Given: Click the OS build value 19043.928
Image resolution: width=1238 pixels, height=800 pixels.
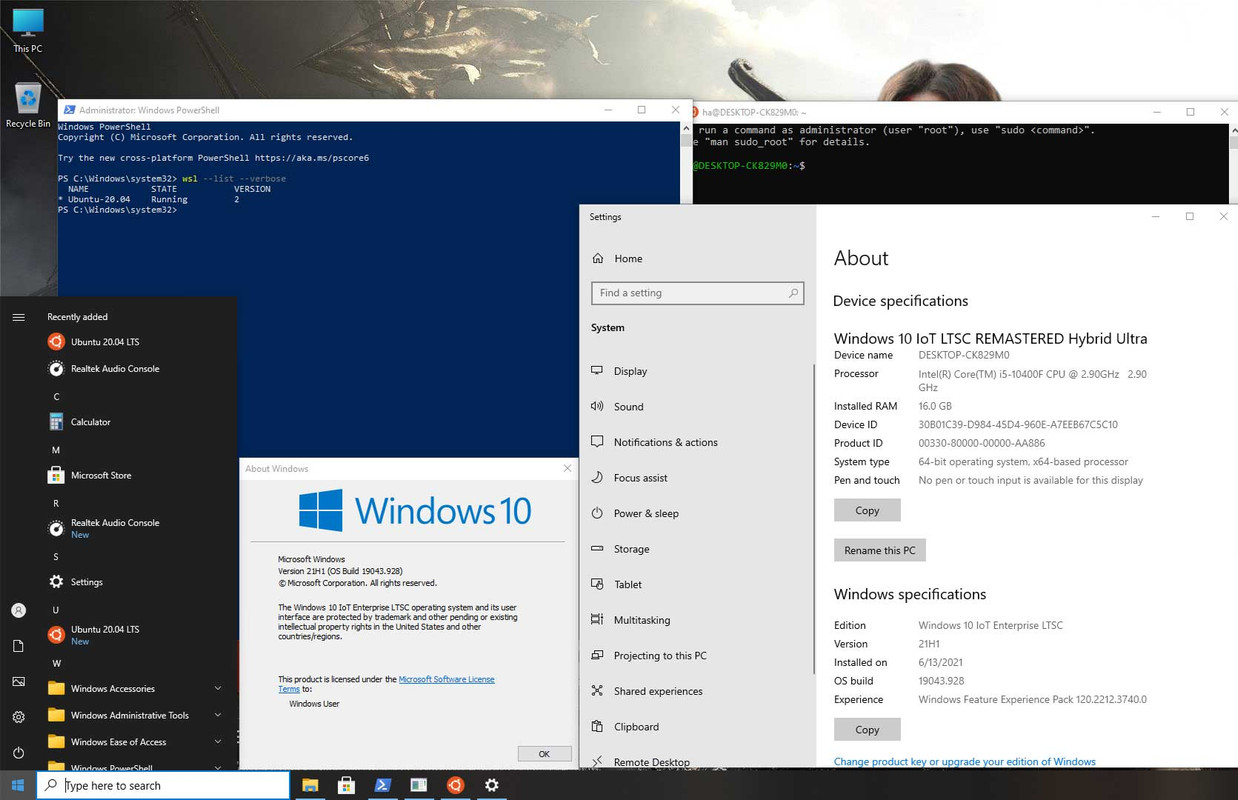Looking at the screenshot, I should point(941,681).
